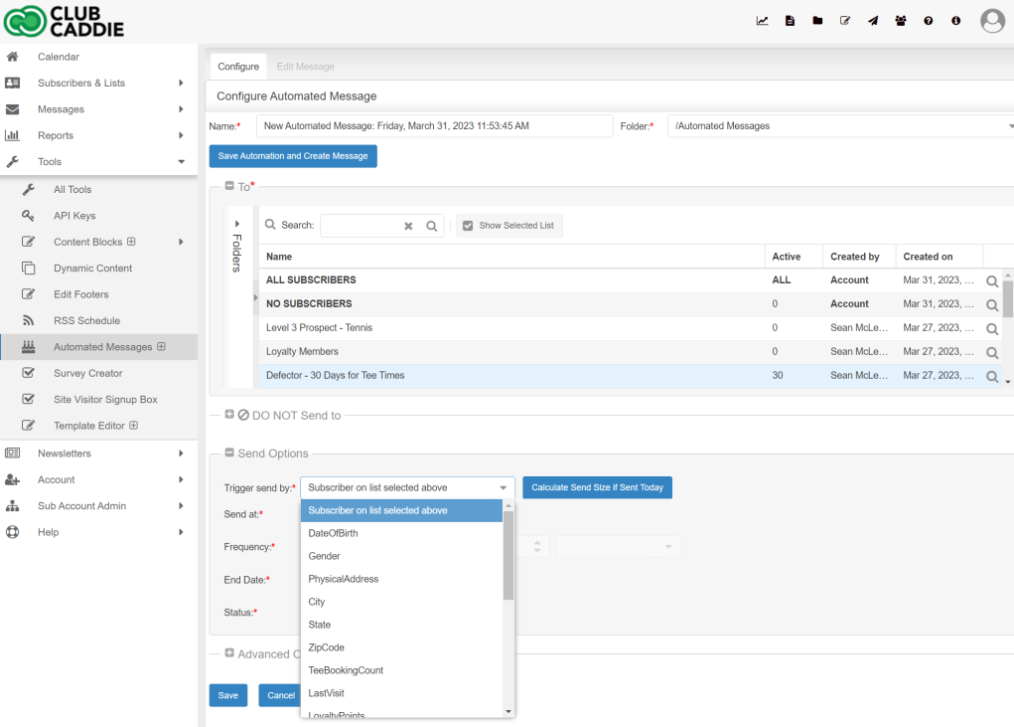Click the folder icon in top toolbar

[x=817, y=21]
